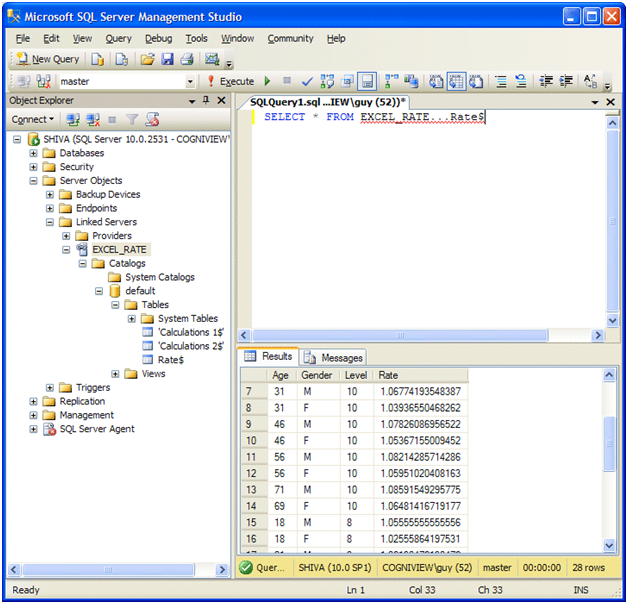Click the Object Explorer refresh/script icon
Screen dimensions: 628x604
[x=152, y=119]
